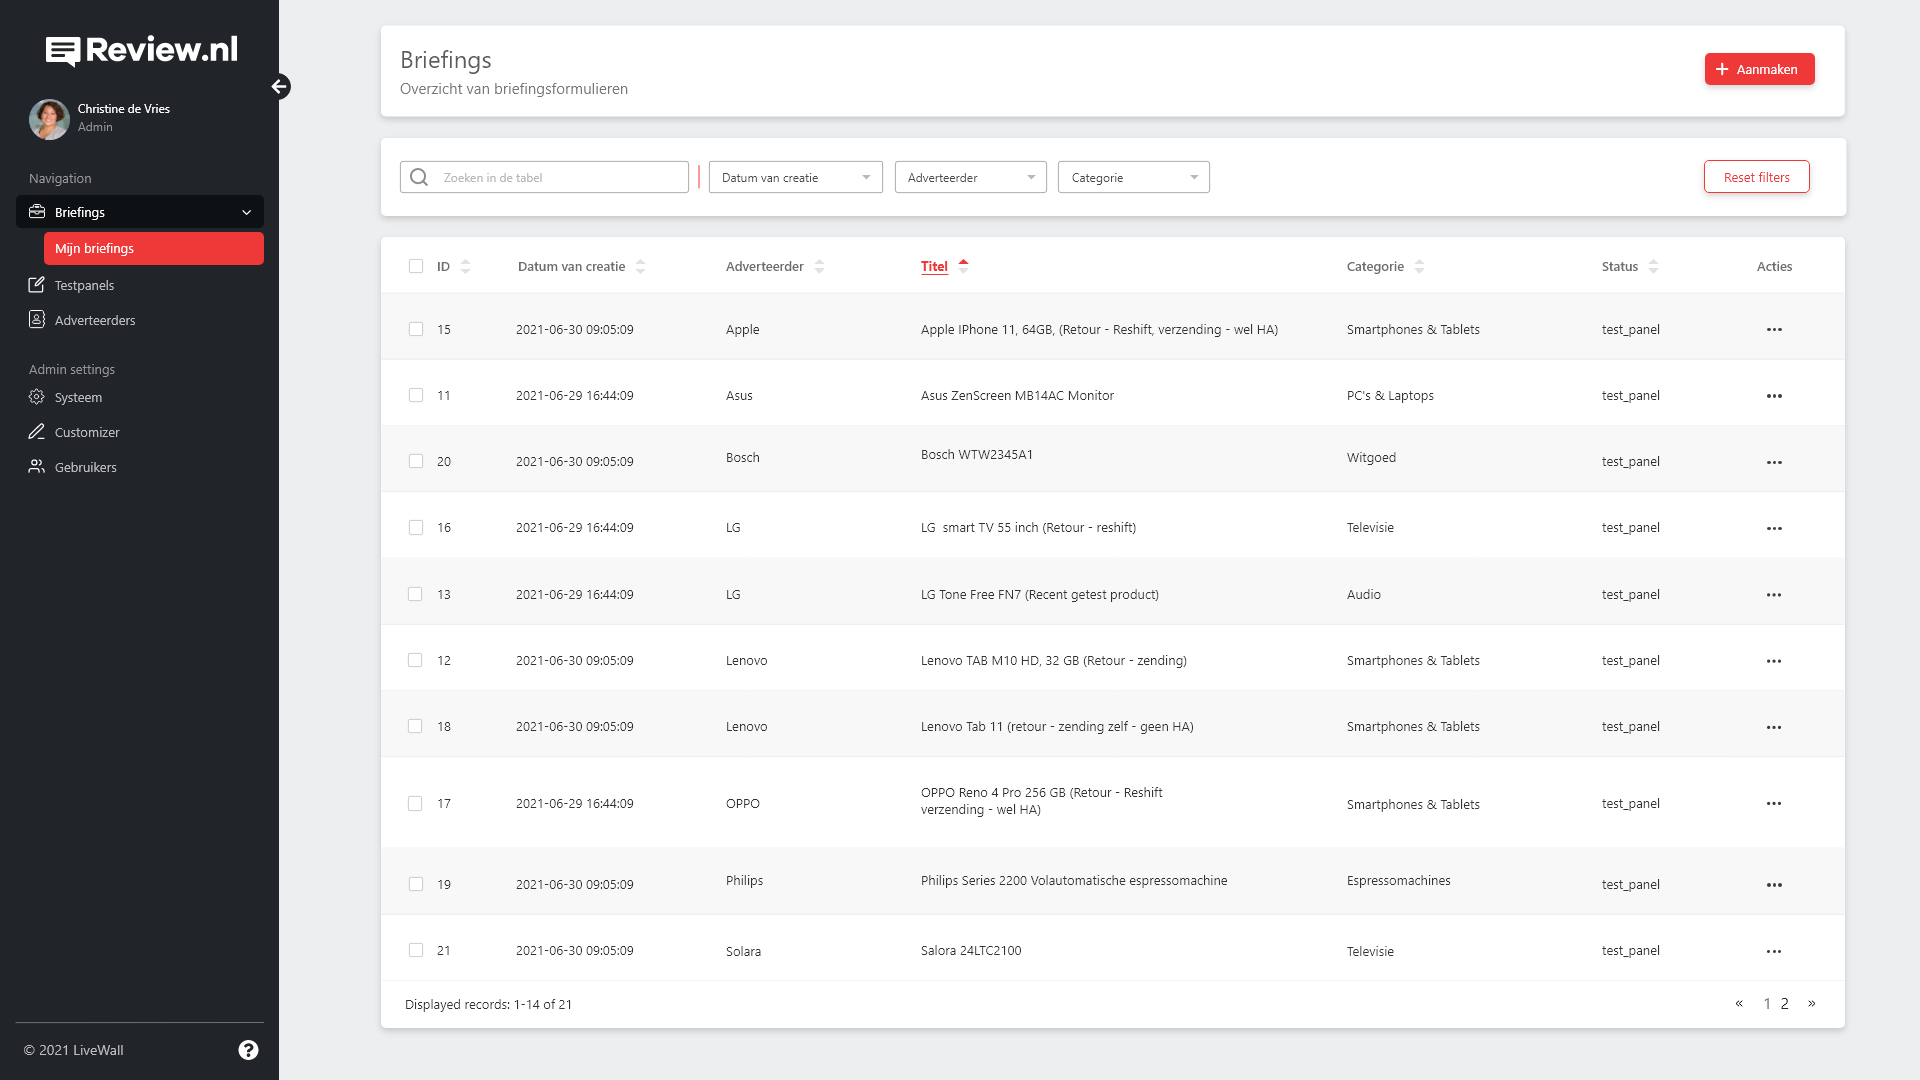Tick checkbox for briefing ID 11

[416, 395]
